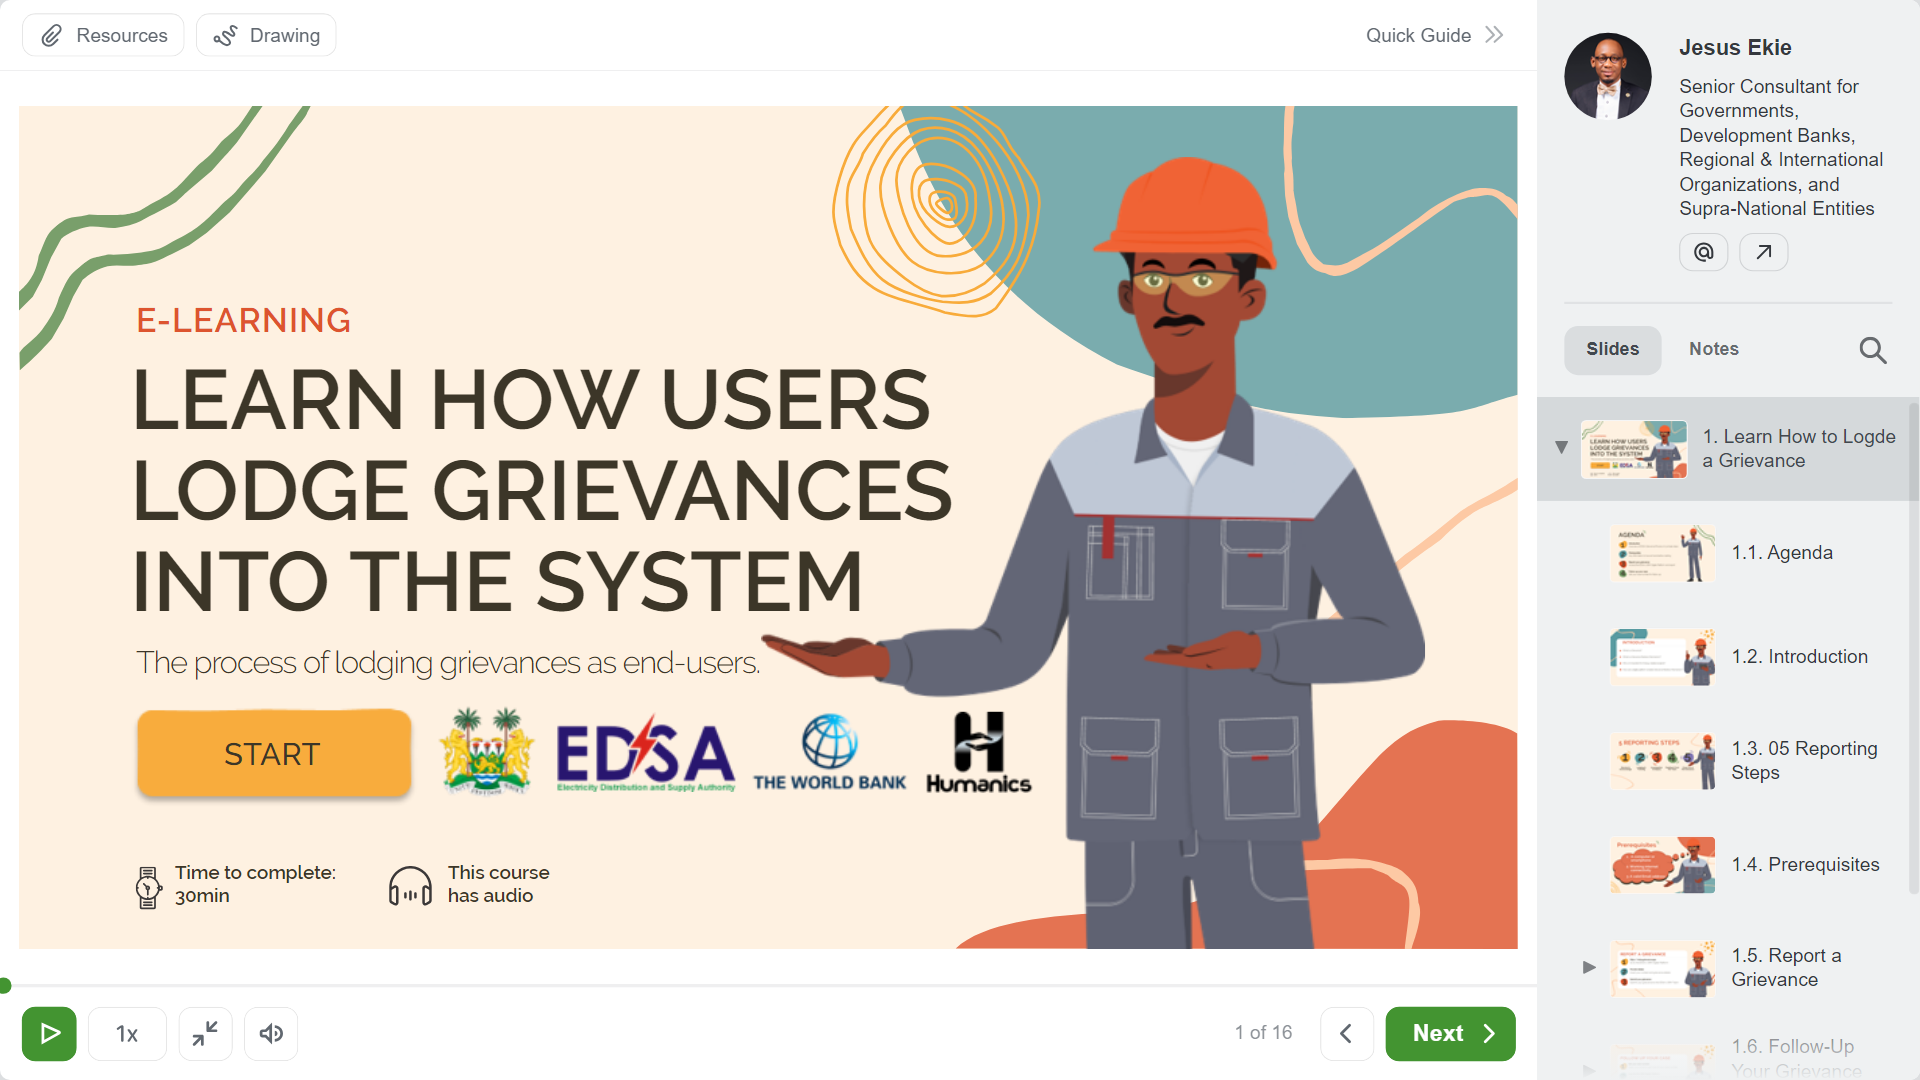Click the slide progress bar handle
The image size is (1920, 1080).
(5, 986)
